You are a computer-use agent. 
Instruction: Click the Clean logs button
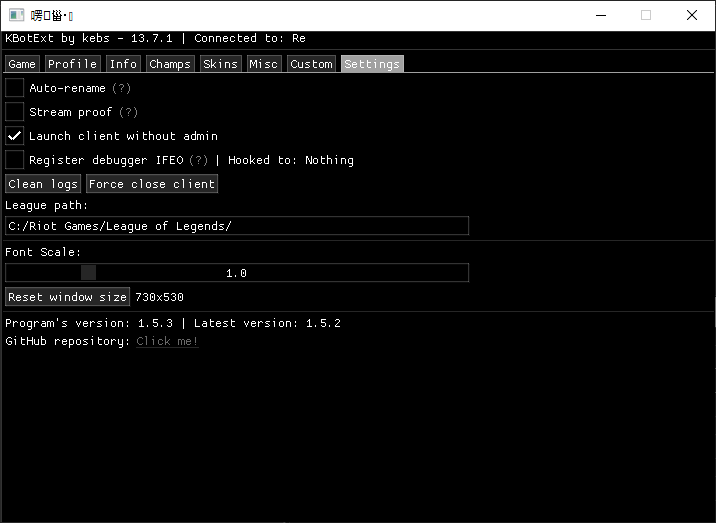click(43, 184)
